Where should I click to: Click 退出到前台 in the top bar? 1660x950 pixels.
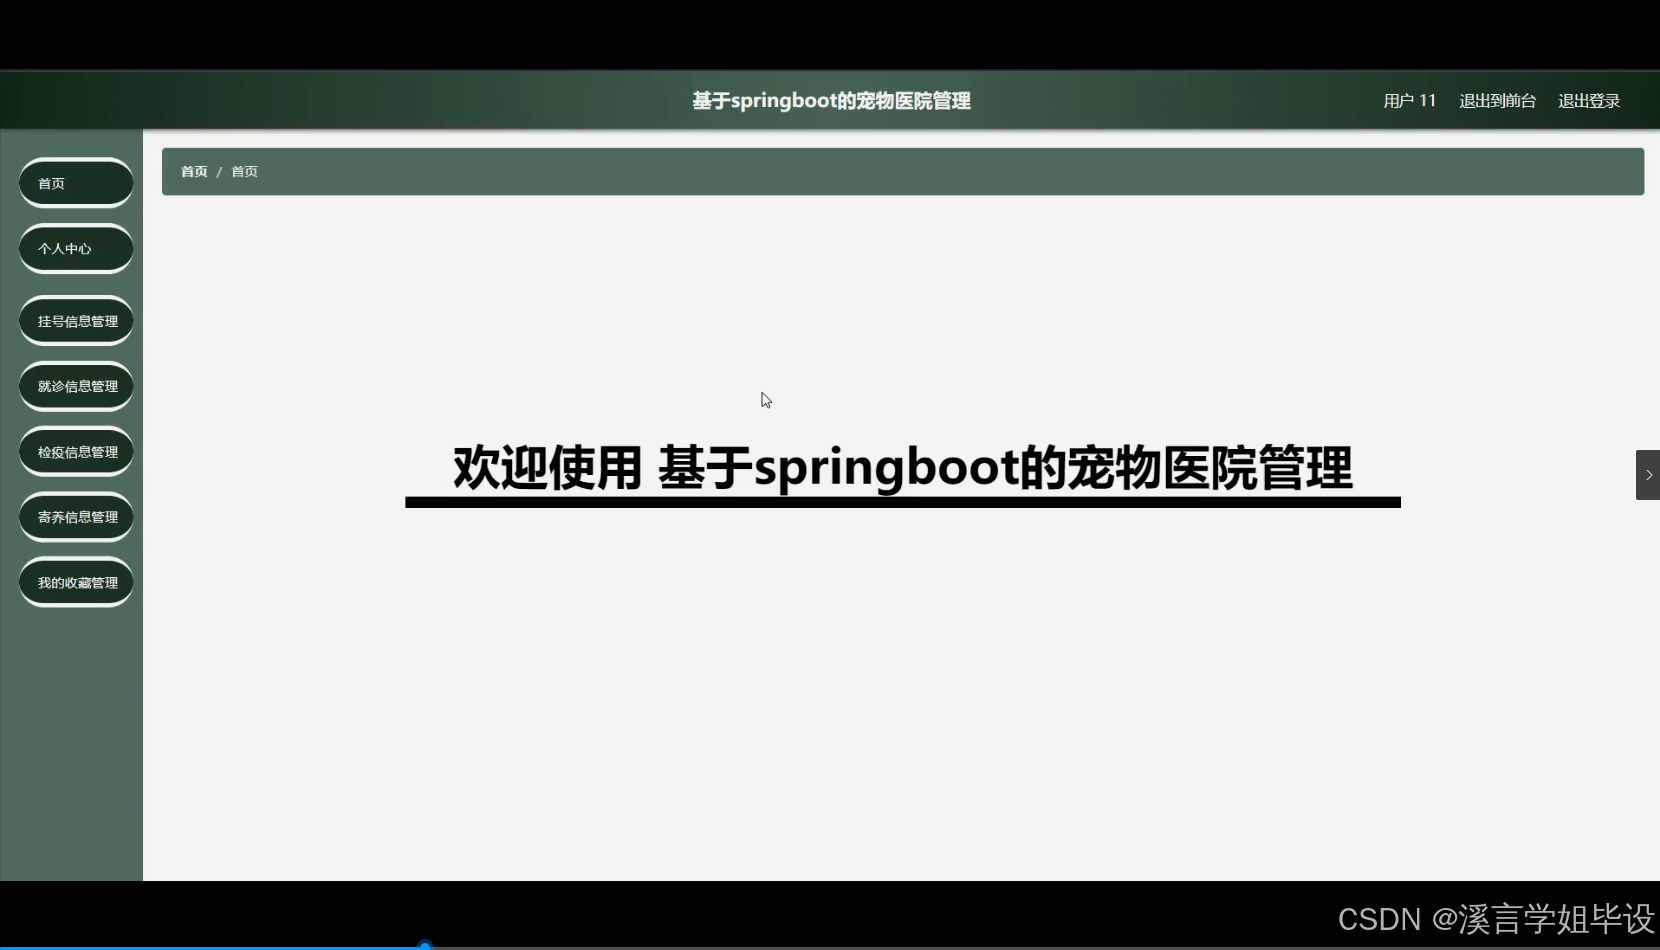point(1496,100)
